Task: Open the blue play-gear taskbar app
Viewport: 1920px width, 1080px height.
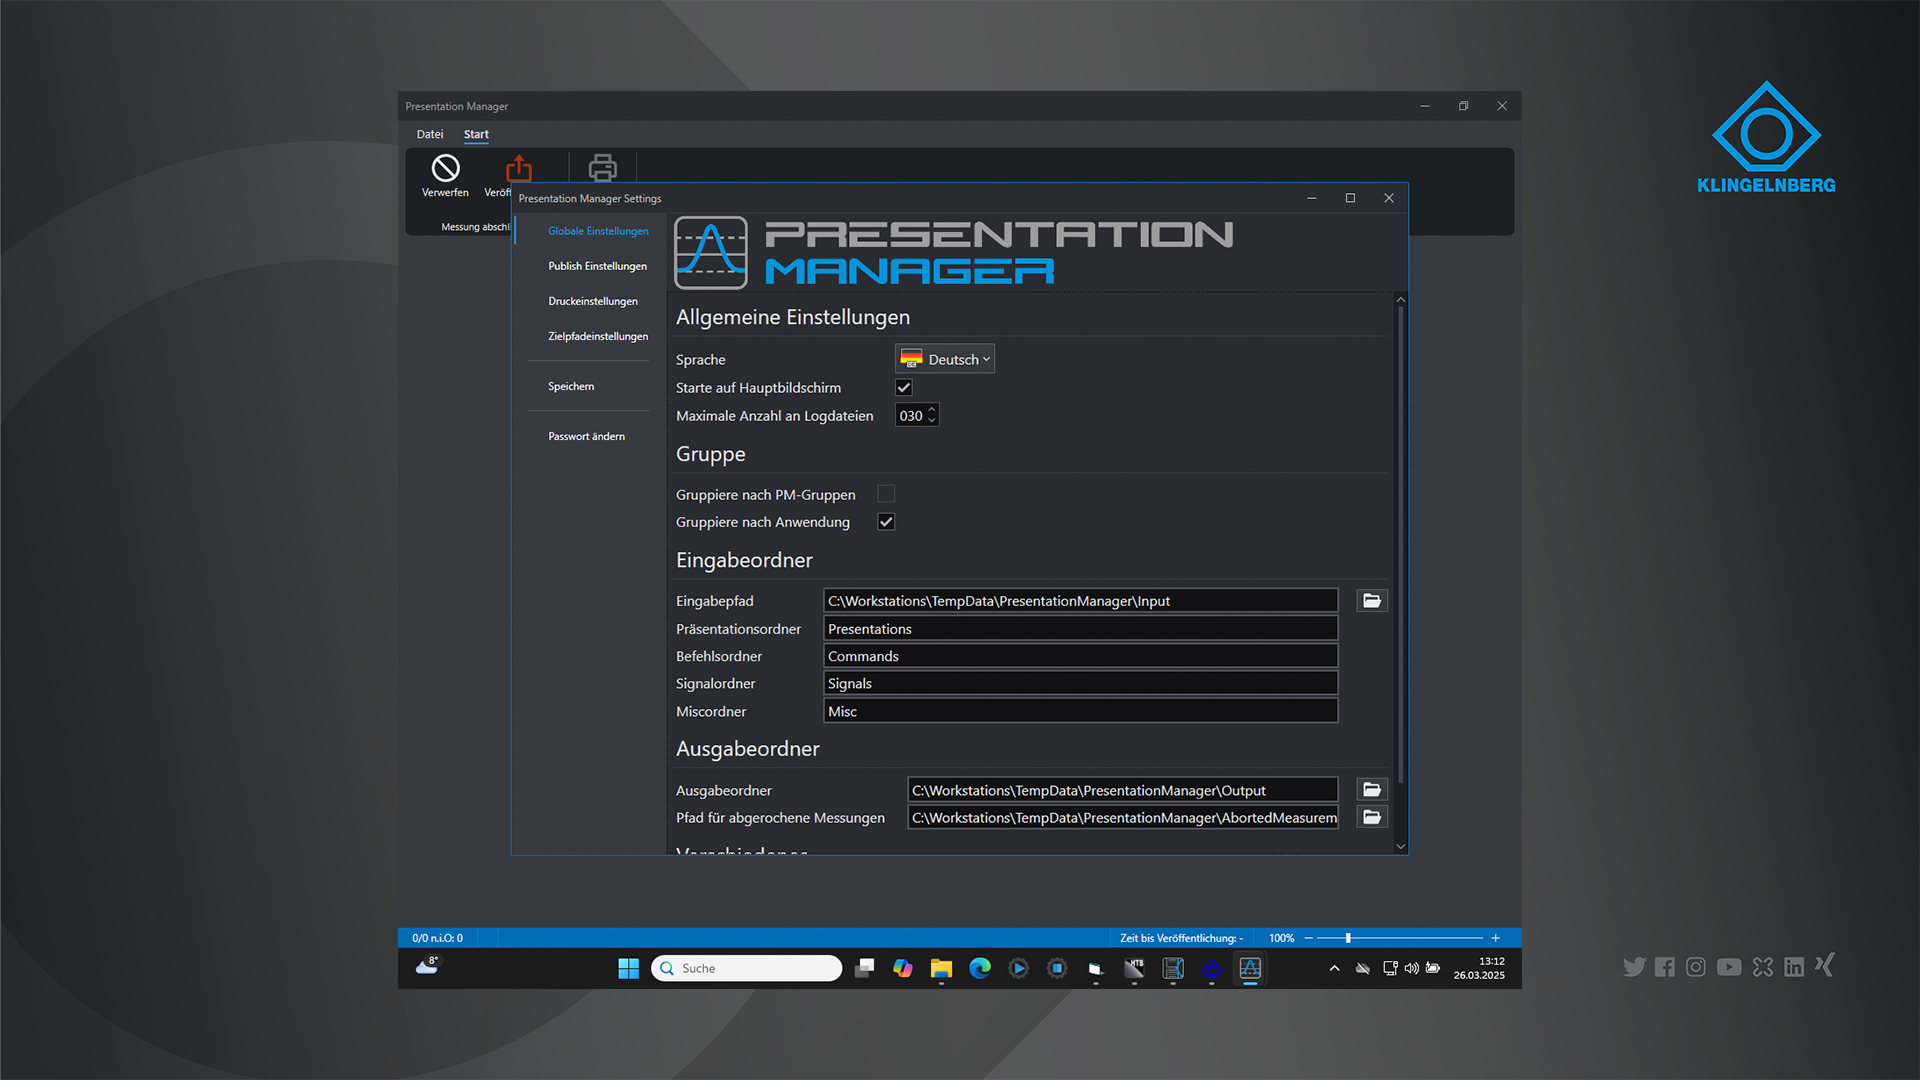Action: tap(1018, 968)
